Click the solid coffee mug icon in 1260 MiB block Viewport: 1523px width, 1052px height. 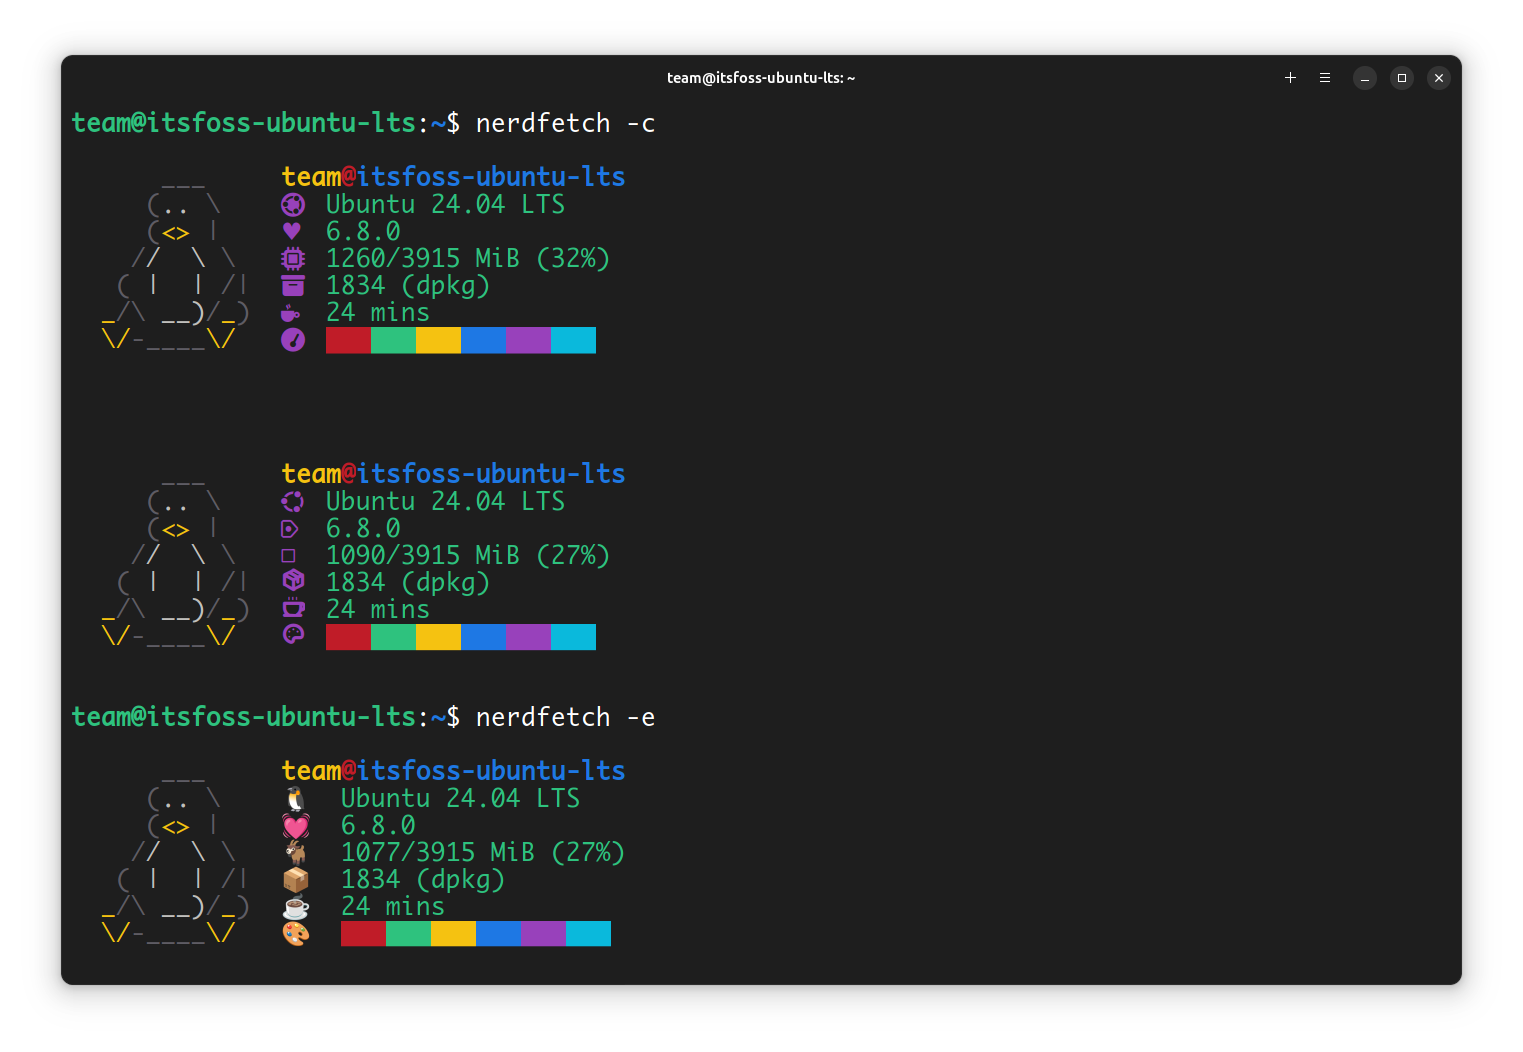pyautogui.click(x=291, y=313)
